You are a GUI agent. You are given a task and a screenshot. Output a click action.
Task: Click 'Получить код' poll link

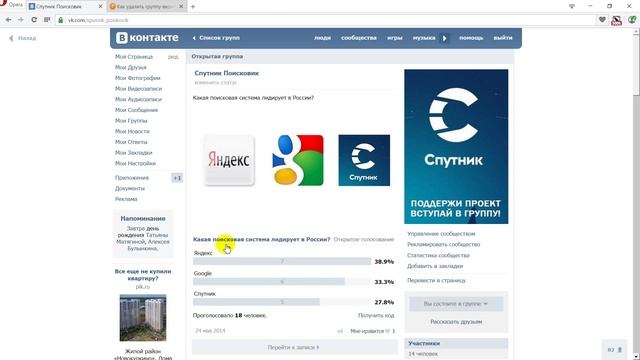[x=376, y=316]
